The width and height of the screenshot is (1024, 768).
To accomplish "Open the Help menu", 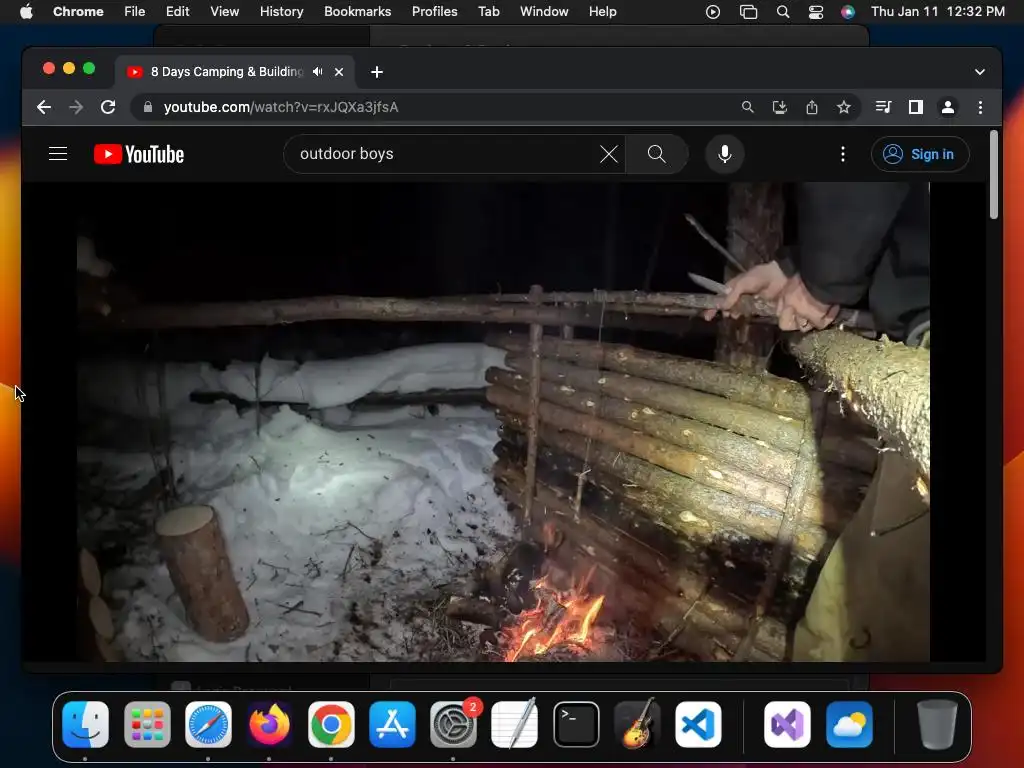I will 602,12.
